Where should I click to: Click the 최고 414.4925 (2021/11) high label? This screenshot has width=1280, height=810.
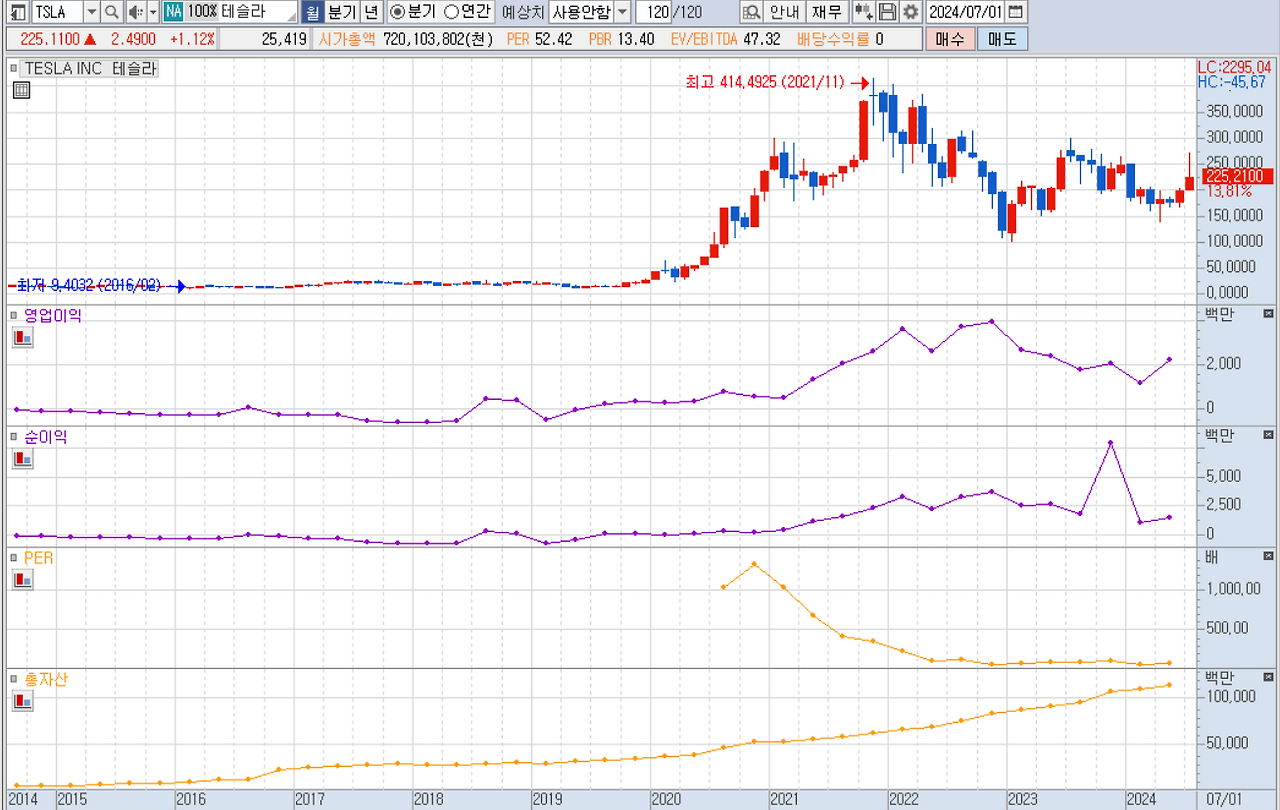765,82
